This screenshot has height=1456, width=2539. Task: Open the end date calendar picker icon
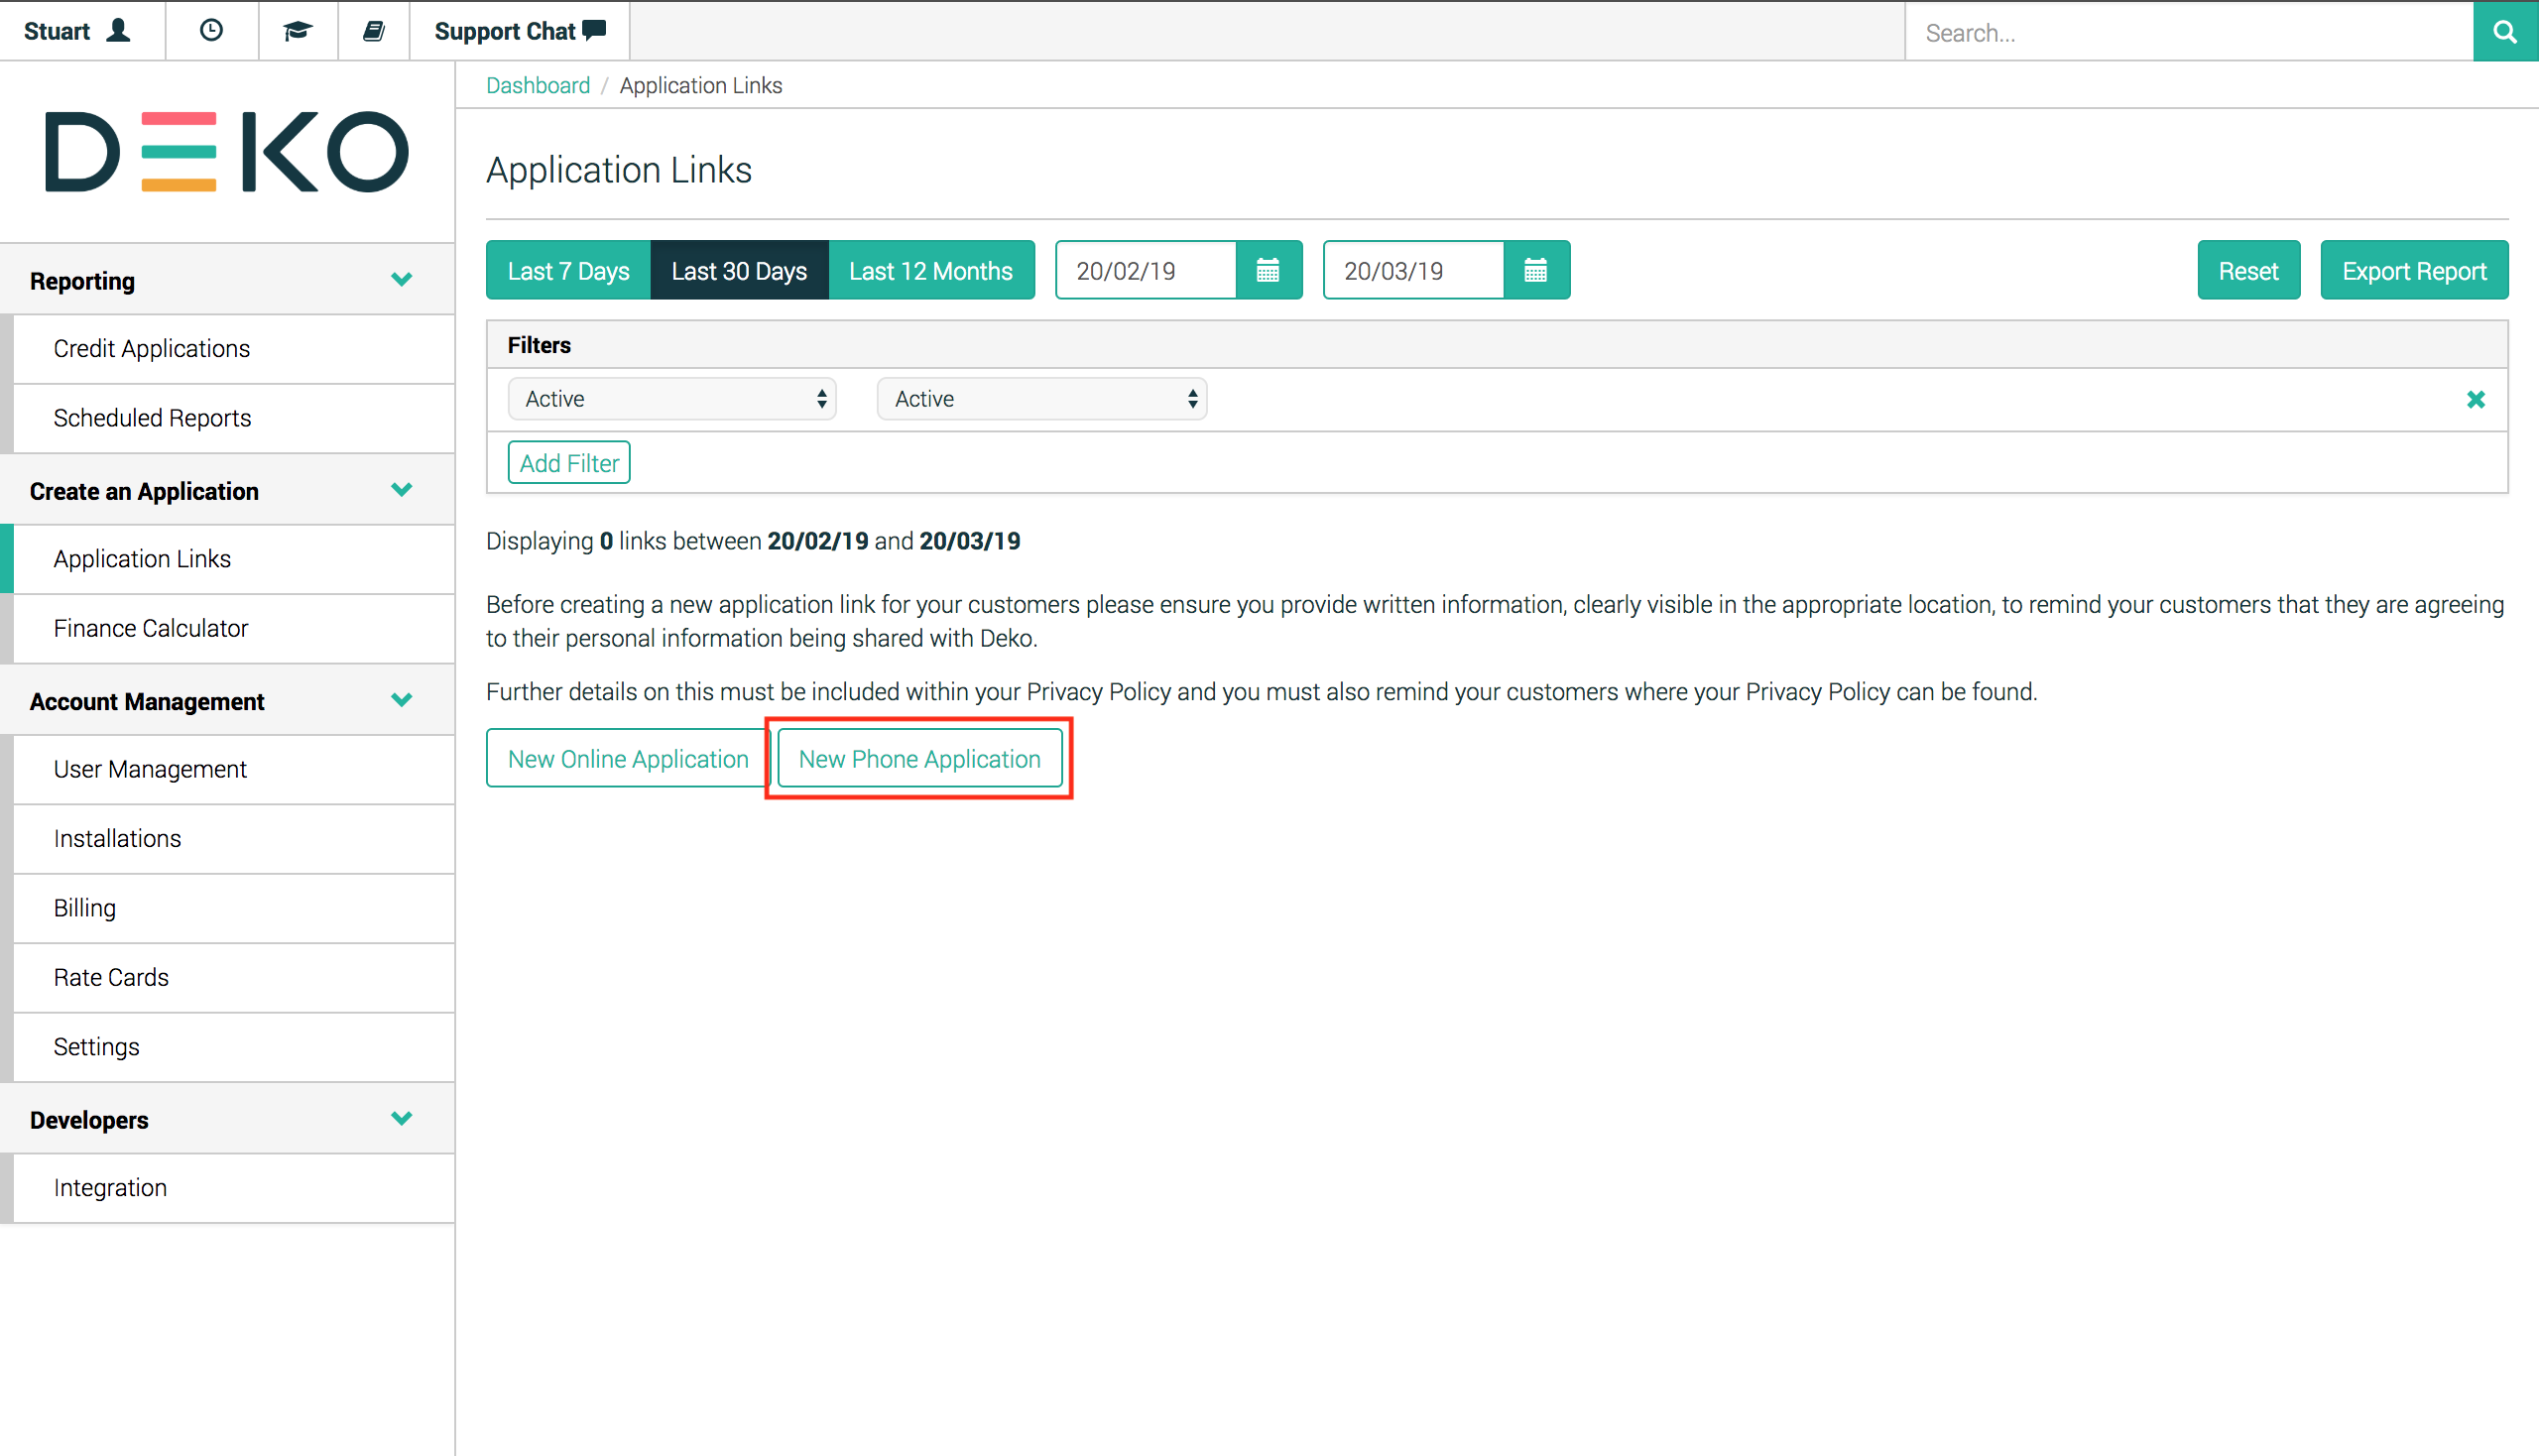pyautogui.click(x=1535, y=270)
